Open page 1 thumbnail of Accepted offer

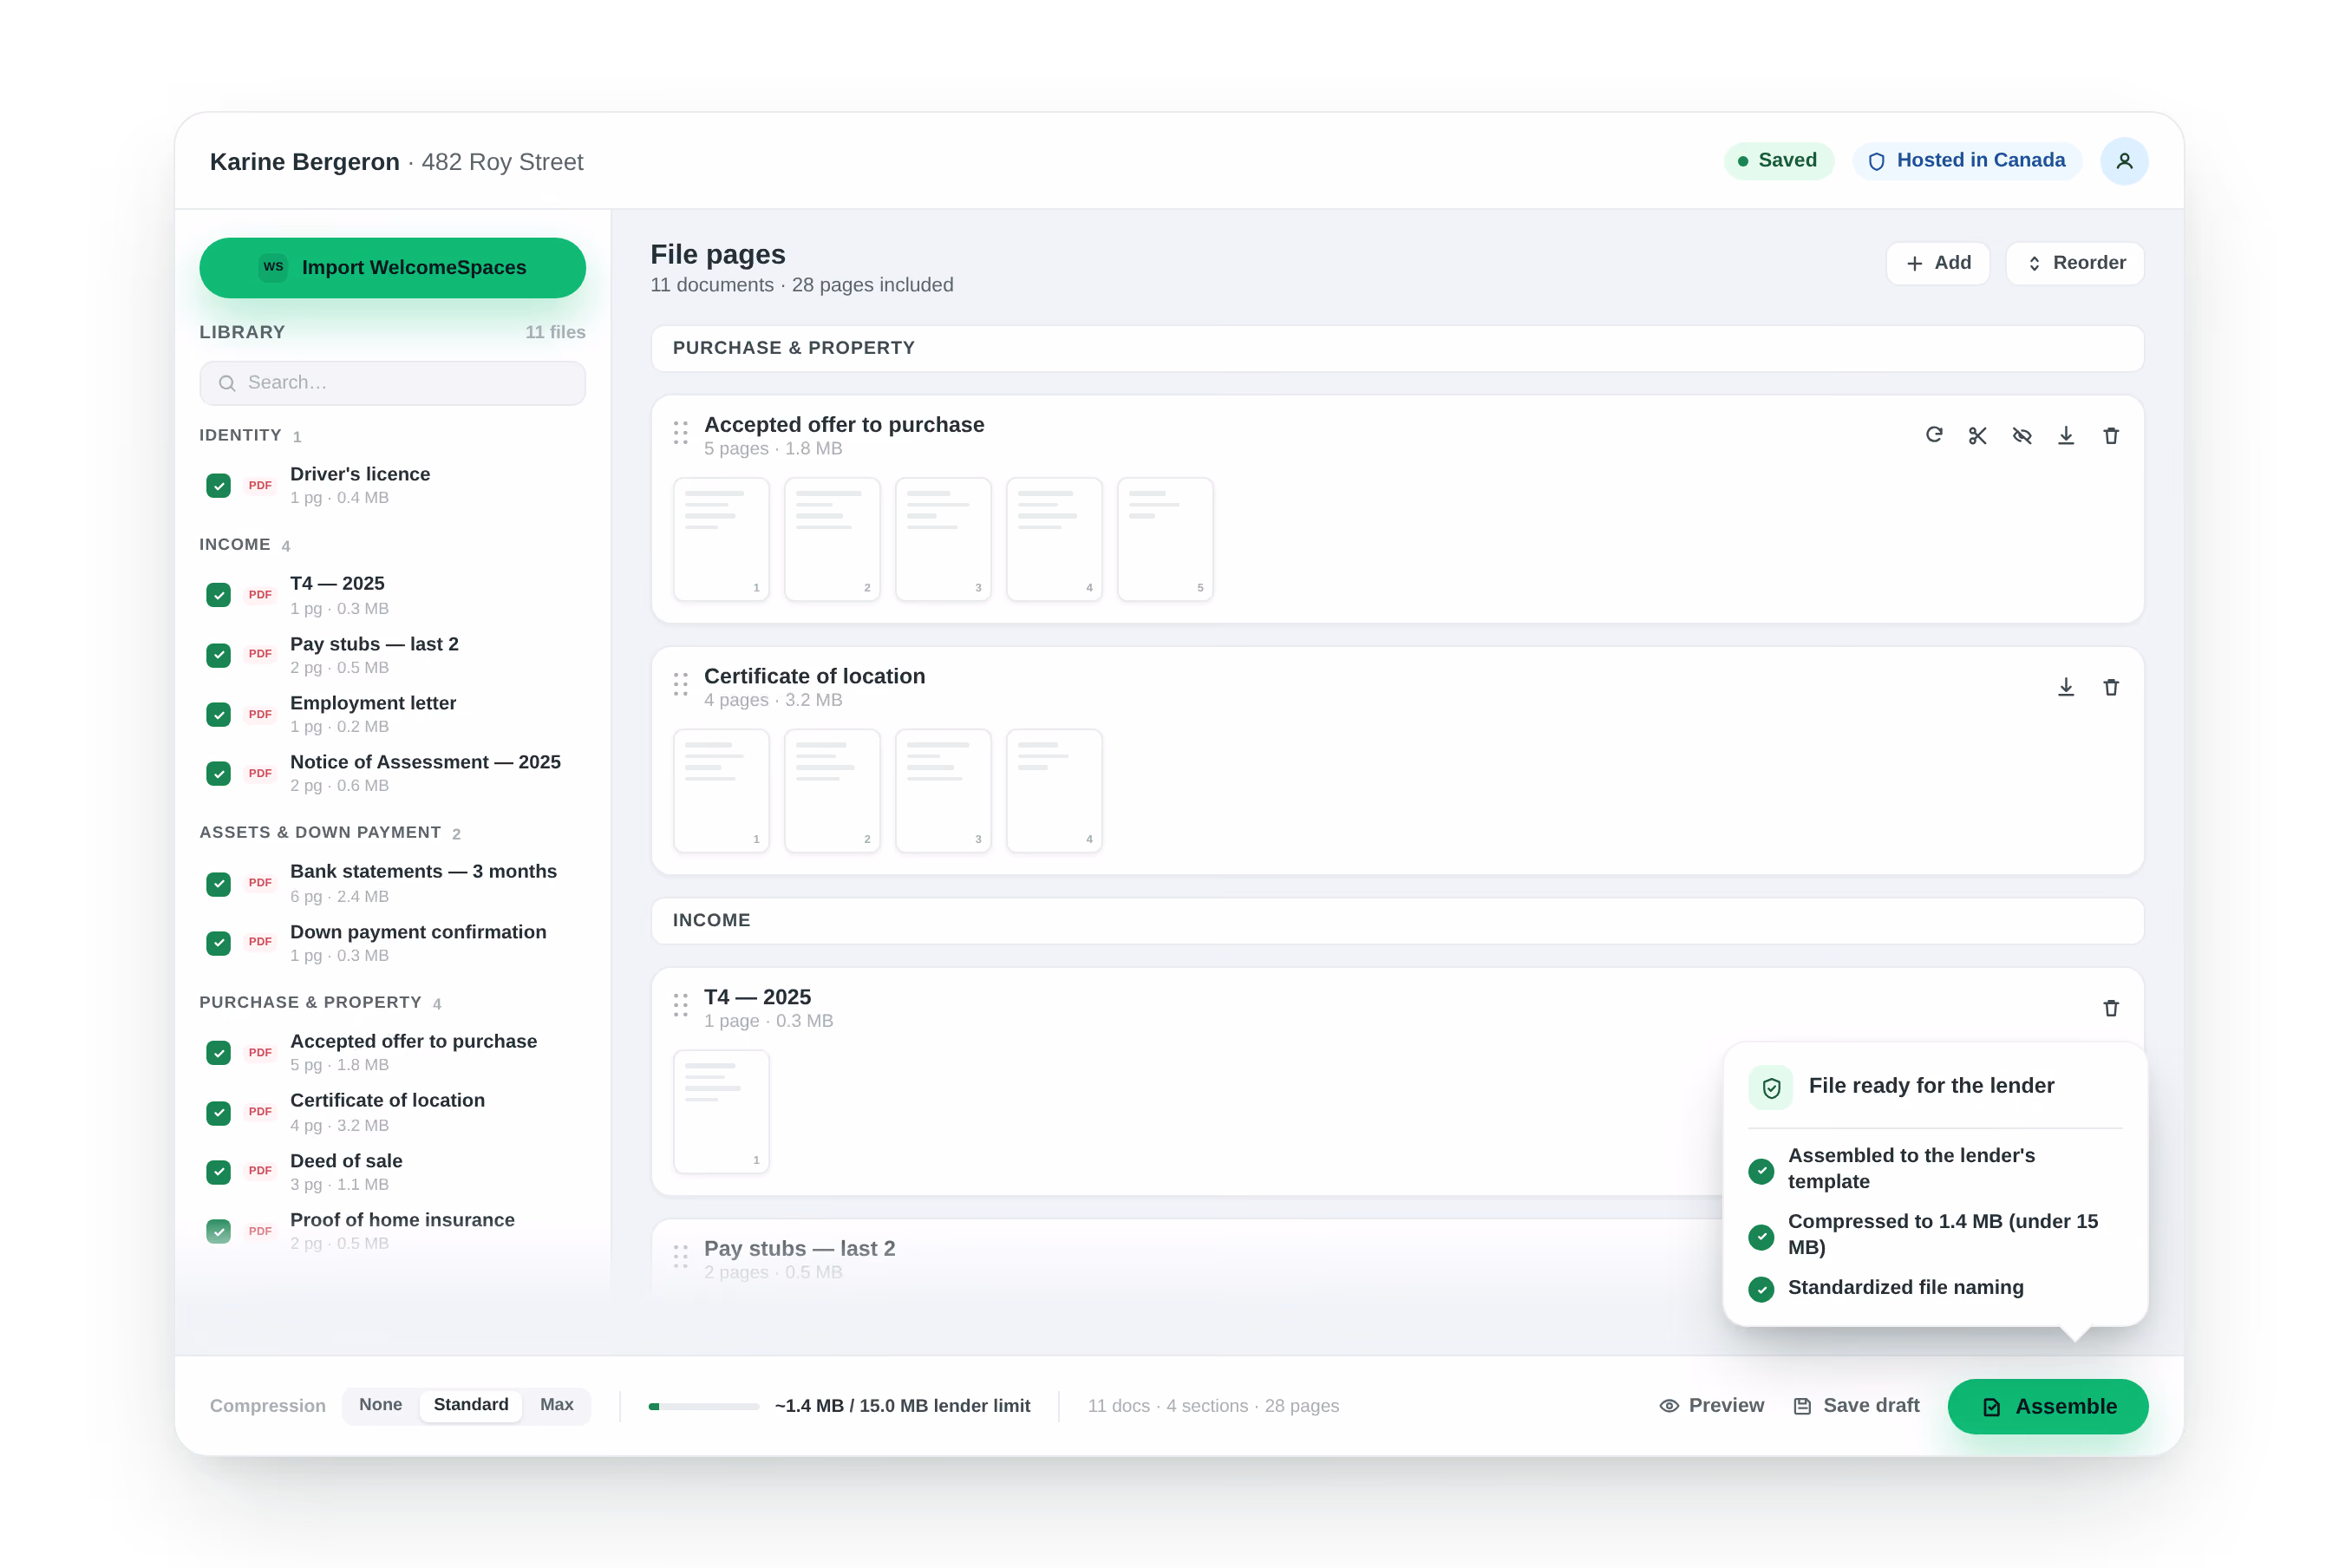(x=721, y=539)
